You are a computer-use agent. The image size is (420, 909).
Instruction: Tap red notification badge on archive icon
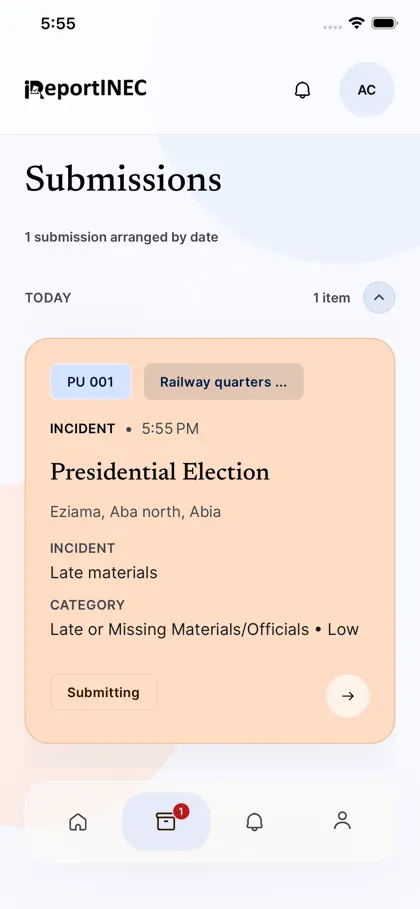tap(180, 812)
